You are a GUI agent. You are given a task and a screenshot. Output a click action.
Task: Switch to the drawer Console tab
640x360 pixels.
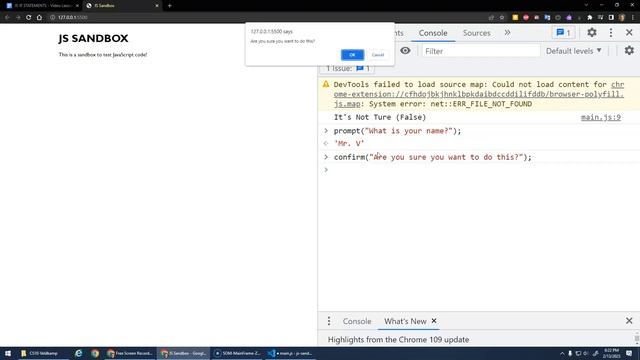(x=357, y=321)
